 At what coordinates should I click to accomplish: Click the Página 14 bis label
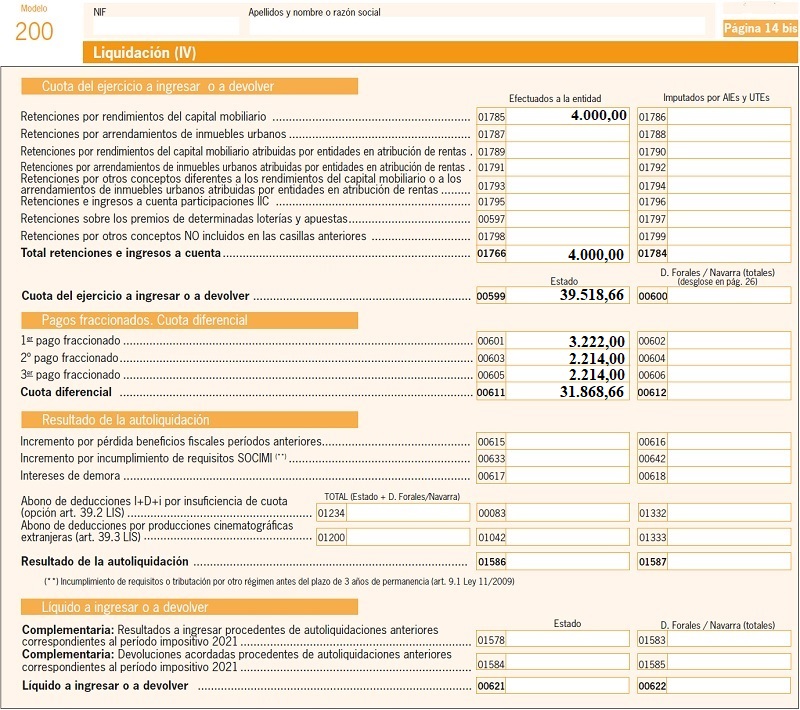pos(760,28)
